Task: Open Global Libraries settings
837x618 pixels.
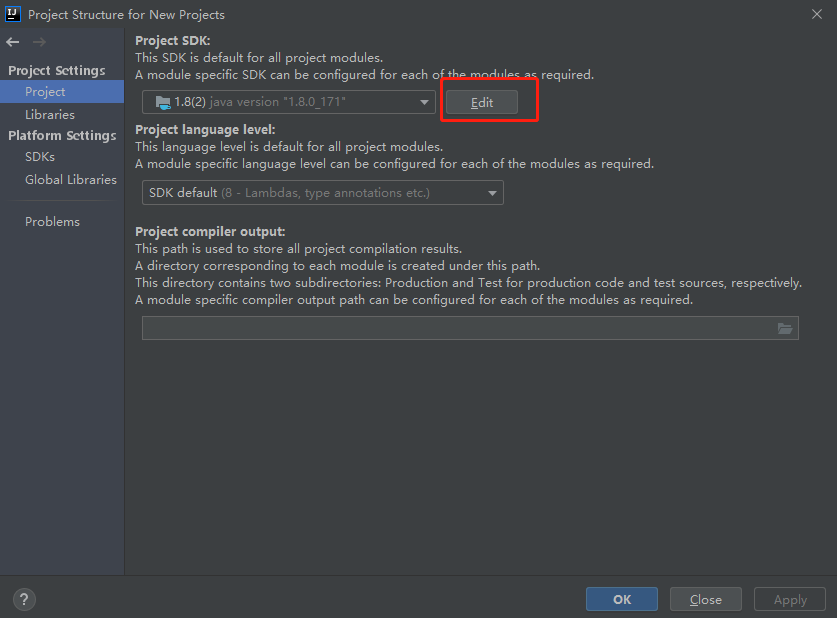Action: 70,180
